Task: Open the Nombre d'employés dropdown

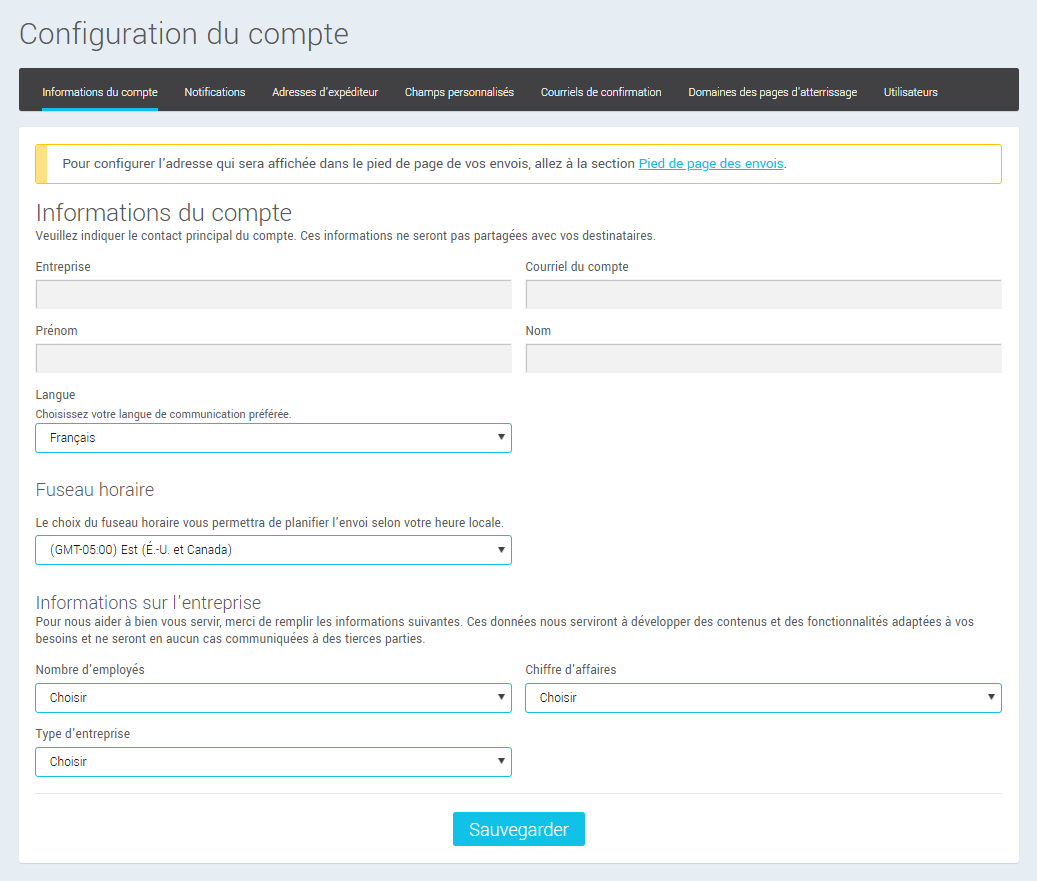Action: click(x=273, y=697)
